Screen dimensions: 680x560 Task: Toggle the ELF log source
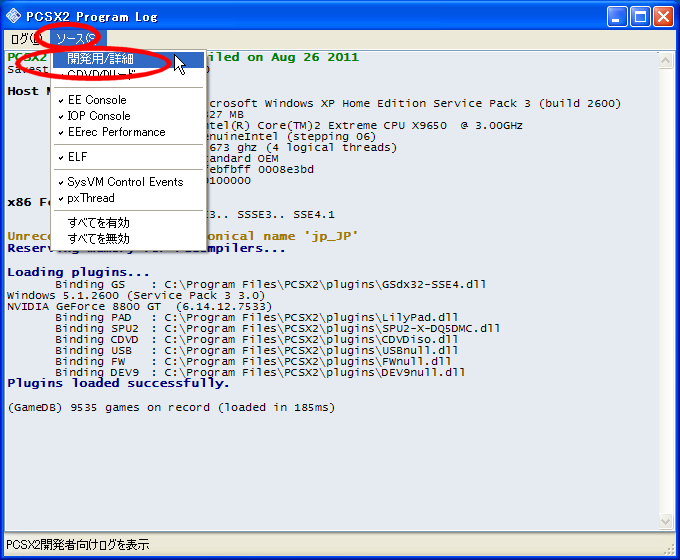click(128, 157)
